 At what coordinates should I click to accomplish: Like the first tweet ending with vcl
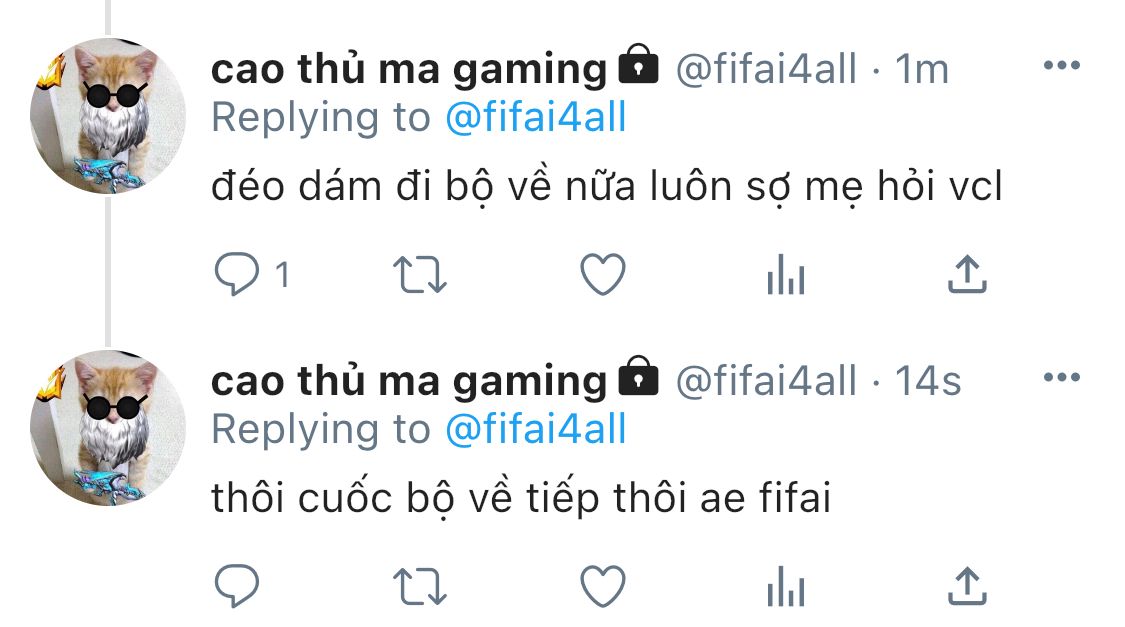tap(603, 275)
